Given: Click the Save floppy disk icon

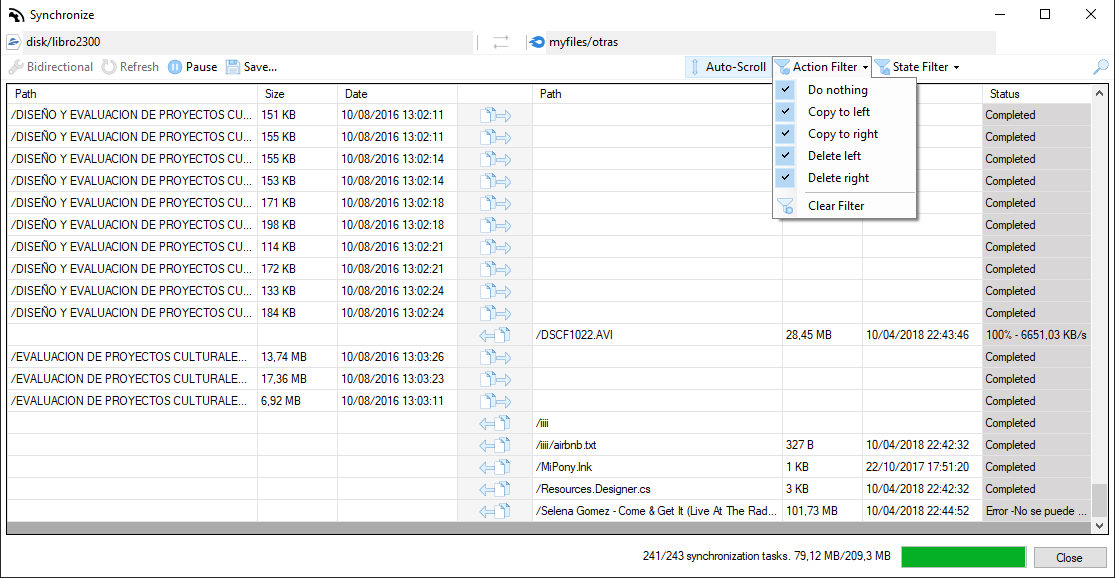Looking at the screenshot, I should (x=233, y=67).
